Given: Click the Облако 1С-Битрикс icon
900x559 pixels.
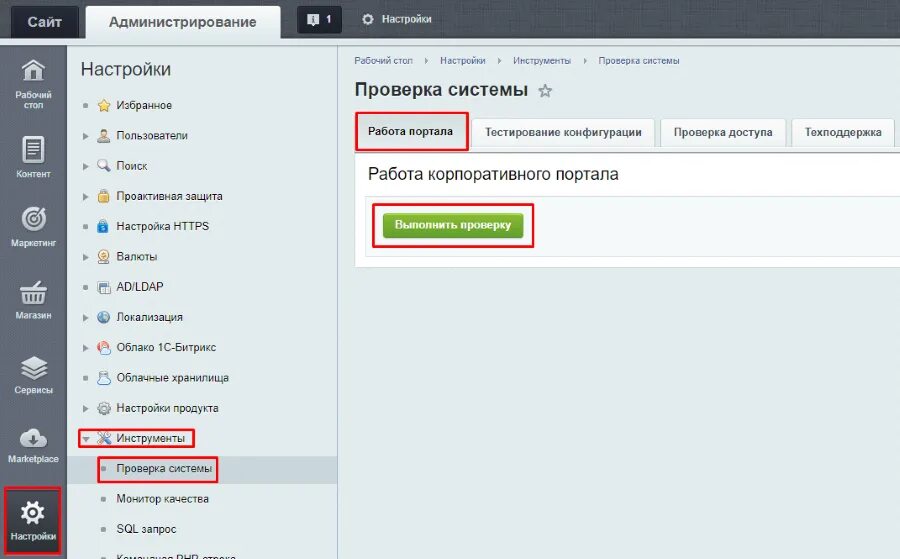Looking at the screenshot, I should [x=104, y=347].
